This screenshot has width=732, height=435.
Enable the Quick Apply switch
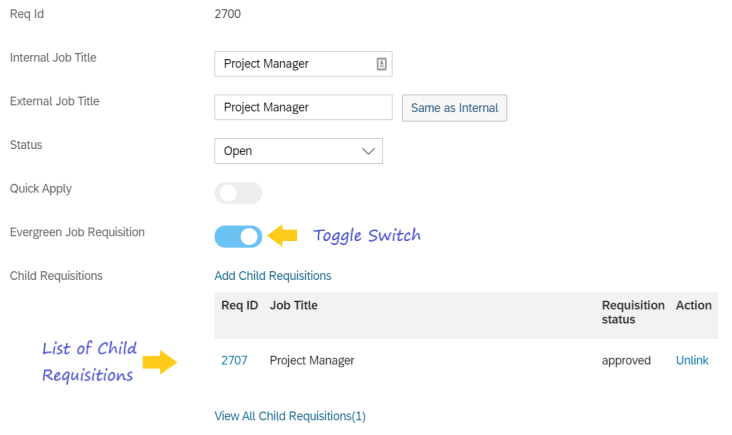pyautogui.click(x=238, y=193)
